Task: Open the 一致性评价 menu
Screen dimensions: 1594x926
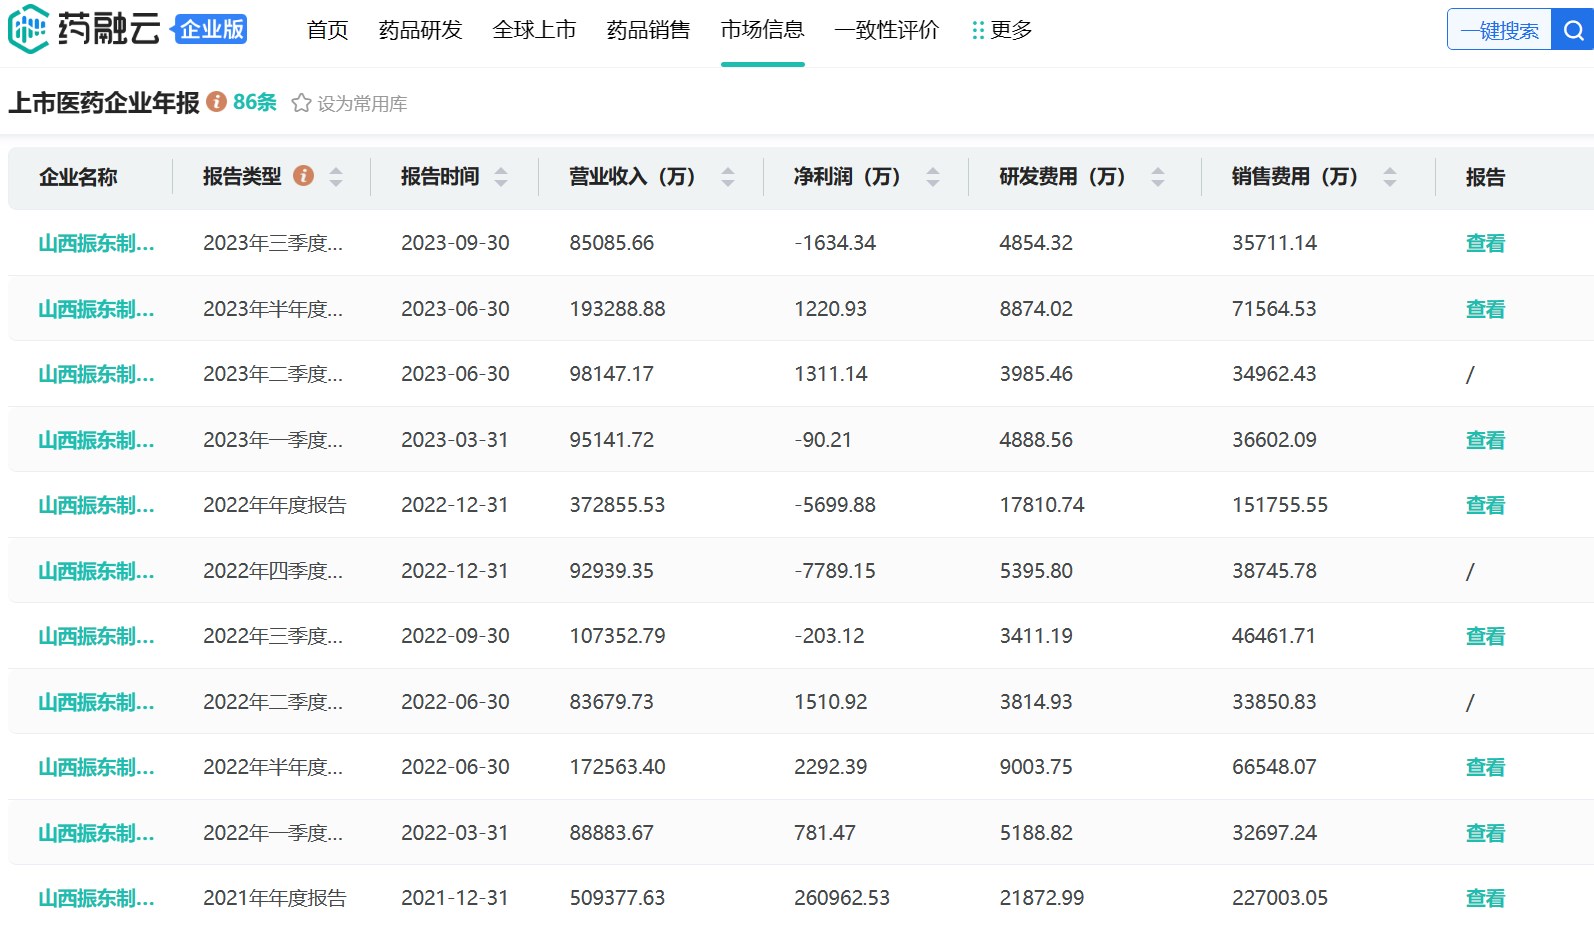Action: pyautogui.click(x=887, y=30)
